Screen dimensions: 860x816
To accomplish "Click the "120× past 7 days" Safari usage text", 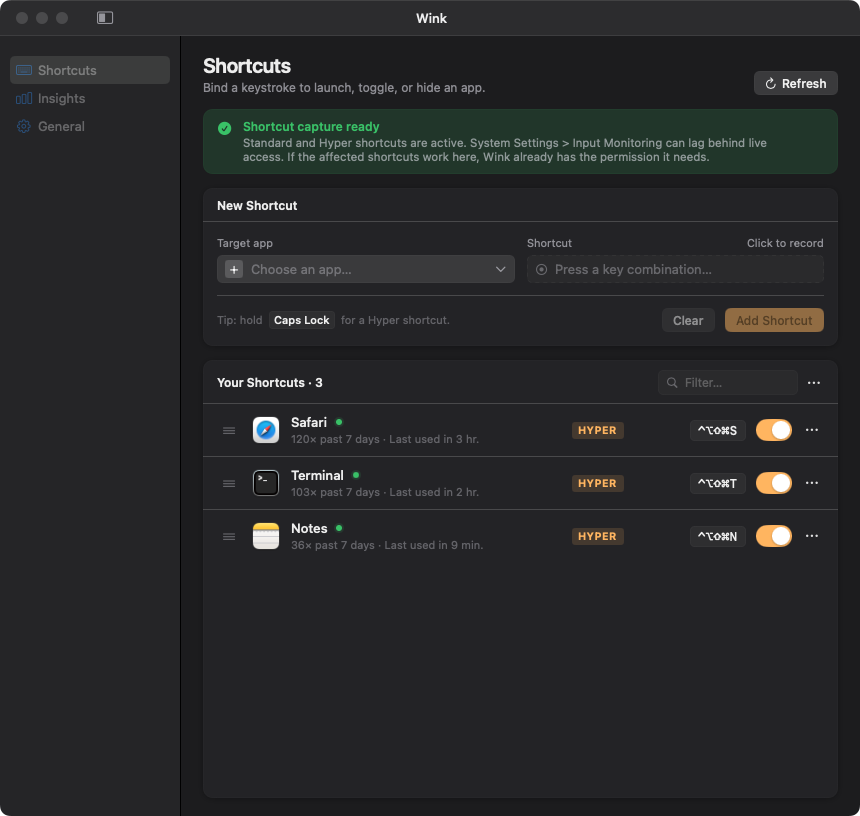I will (335, 439).
